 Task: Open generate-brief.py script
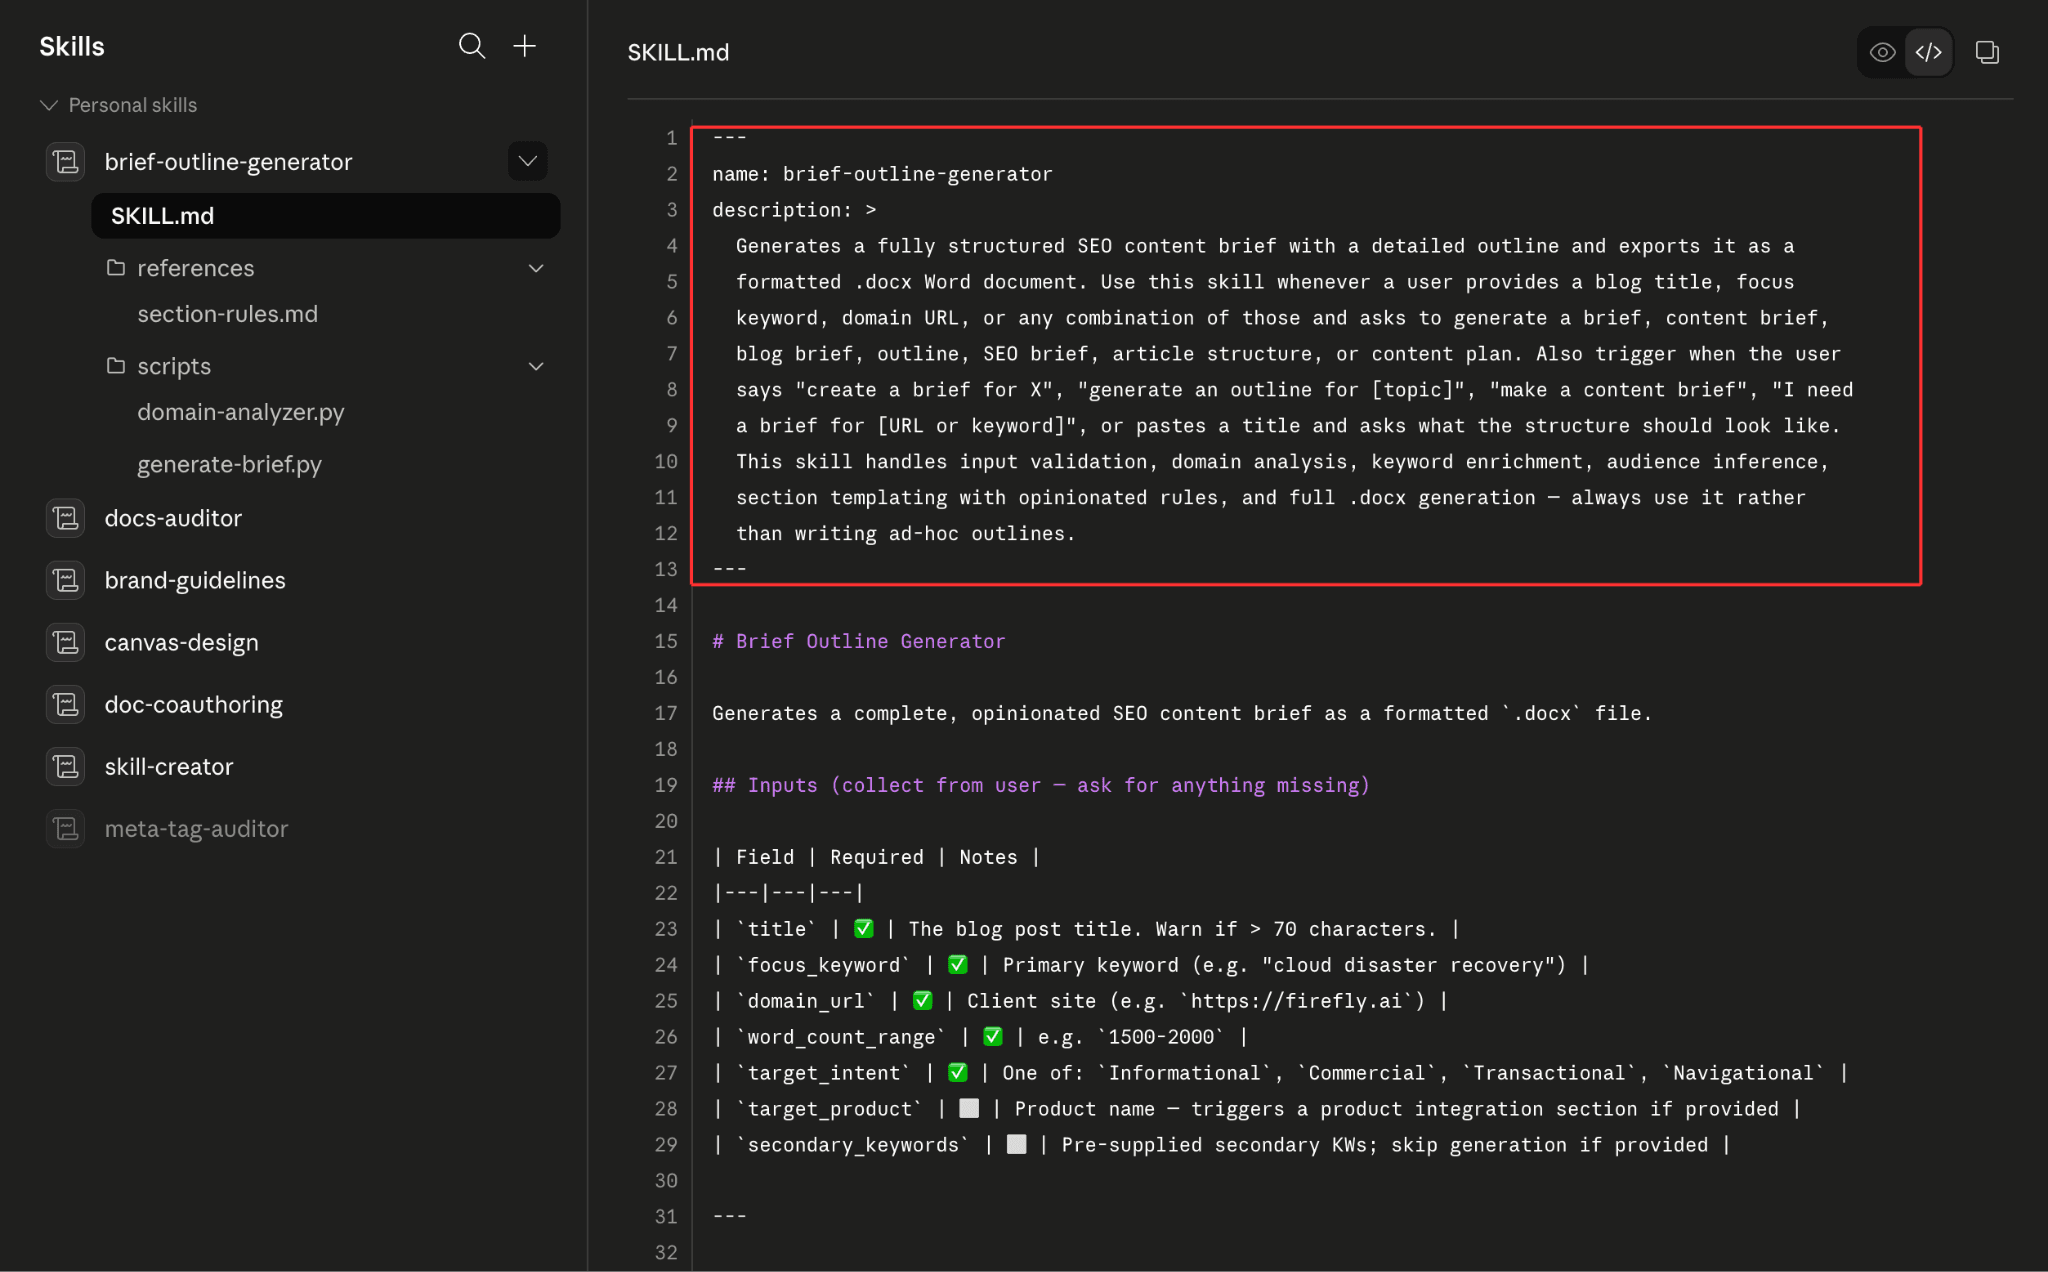(x=229, y=464)
